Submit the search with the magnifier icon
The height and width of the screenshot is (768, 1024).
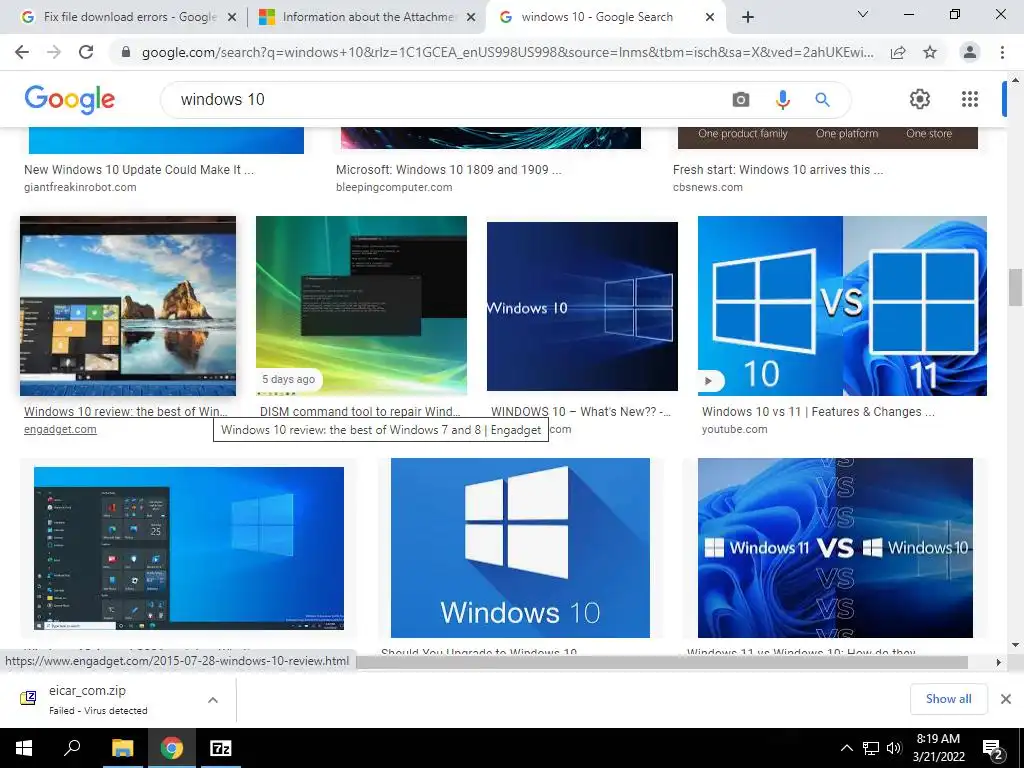click(822, 99)
